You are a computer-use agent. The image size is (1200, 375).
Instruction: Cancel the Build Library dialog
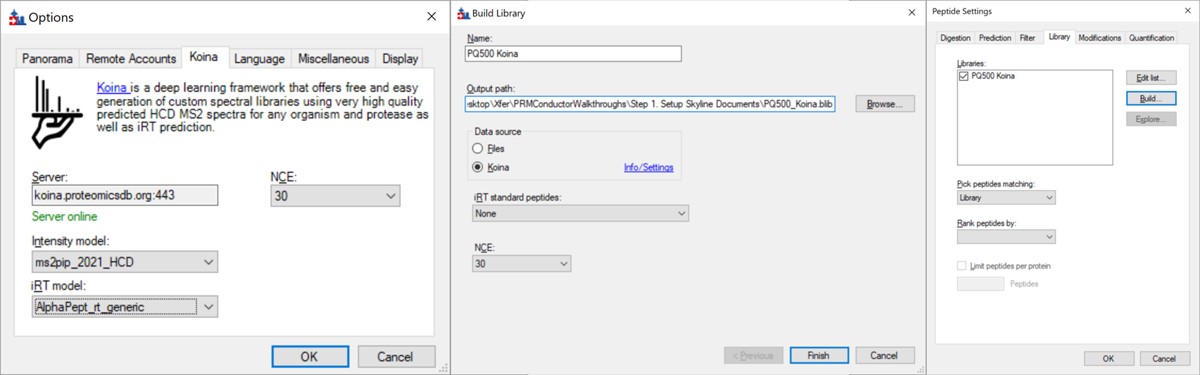[x=884, y=355]
